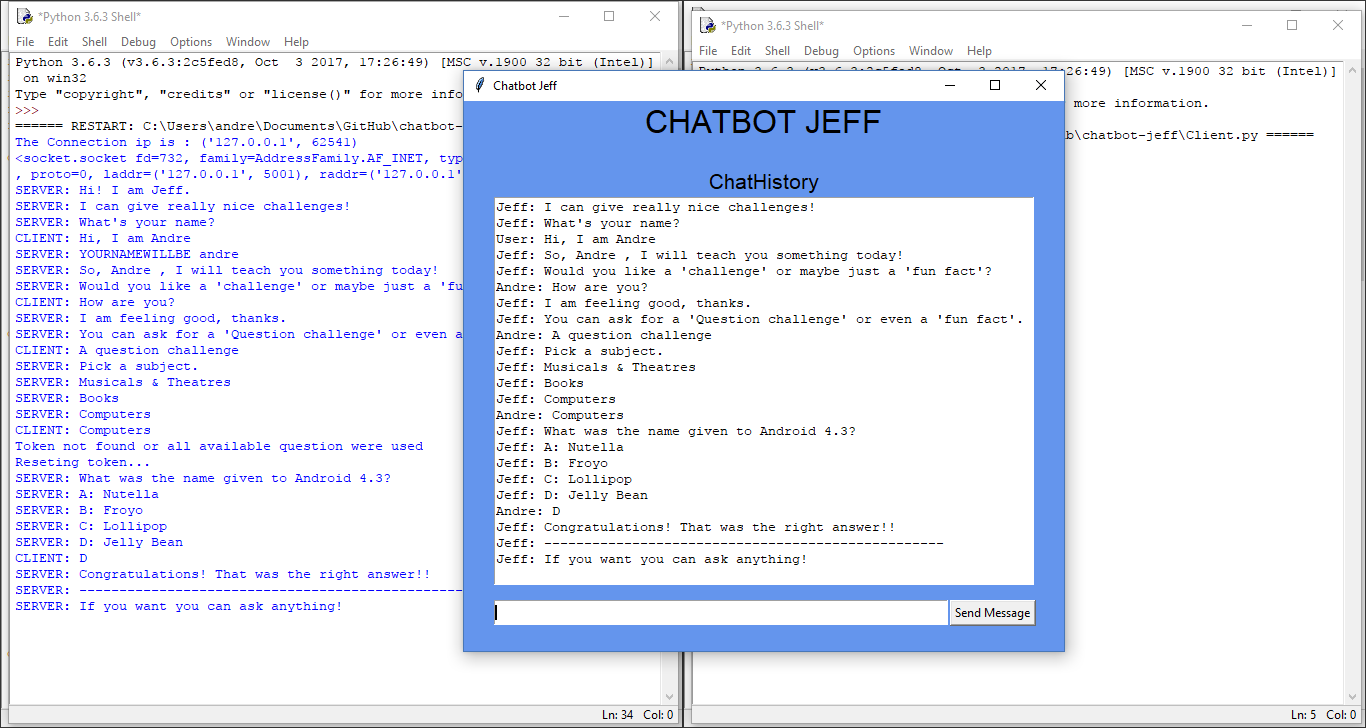
Task: Click chat line 'Jeff: C: Lollipop'
Action: pos(564,479)
